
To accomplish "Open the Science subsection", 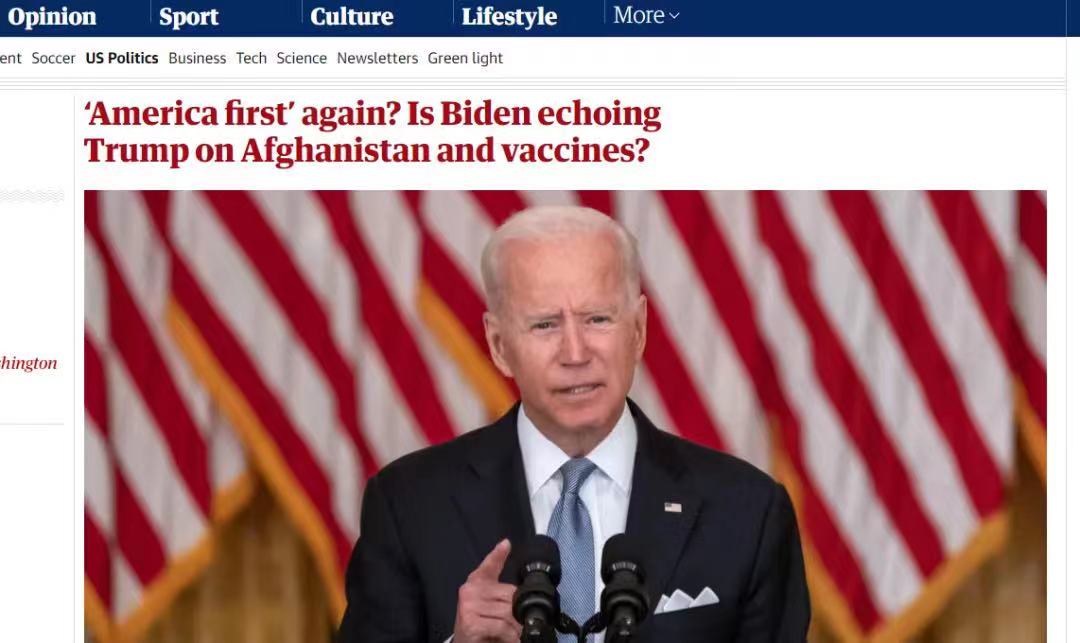I will (302, 59).
